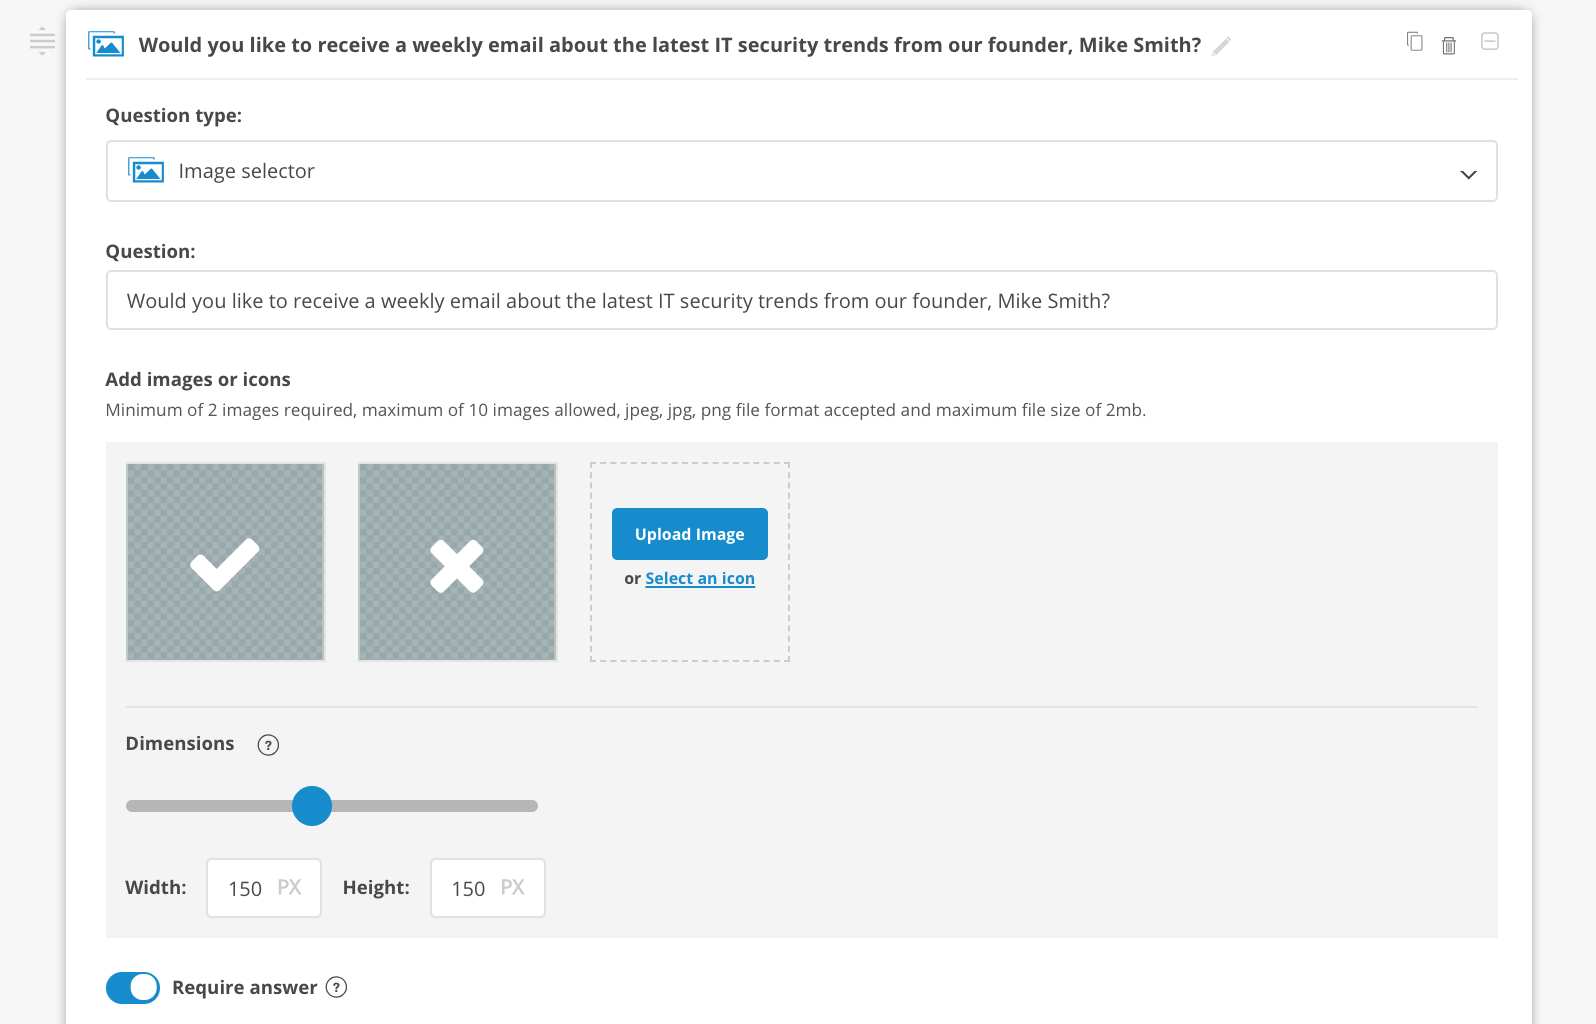
Task: Click into the Question text field
Action: [802, 300]
